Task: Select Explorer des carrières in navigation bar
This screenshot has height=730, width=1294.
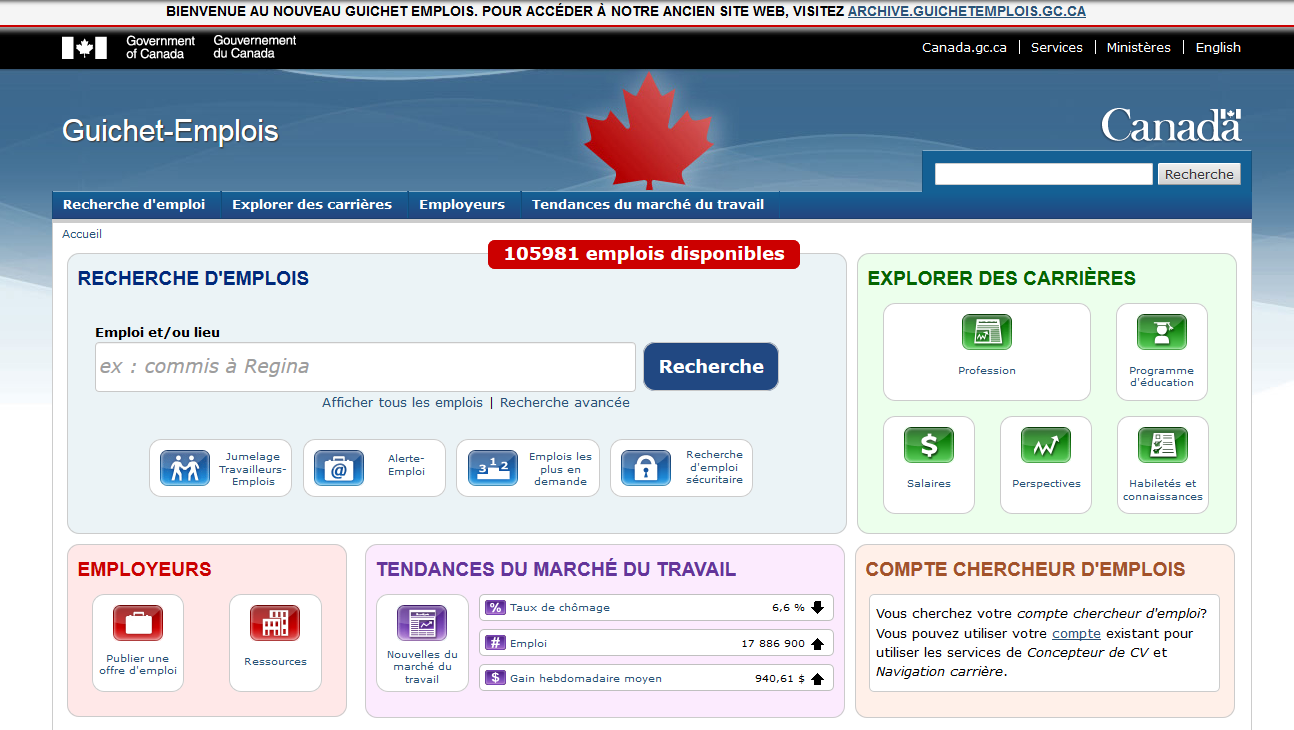Action: tap(312, 205)
